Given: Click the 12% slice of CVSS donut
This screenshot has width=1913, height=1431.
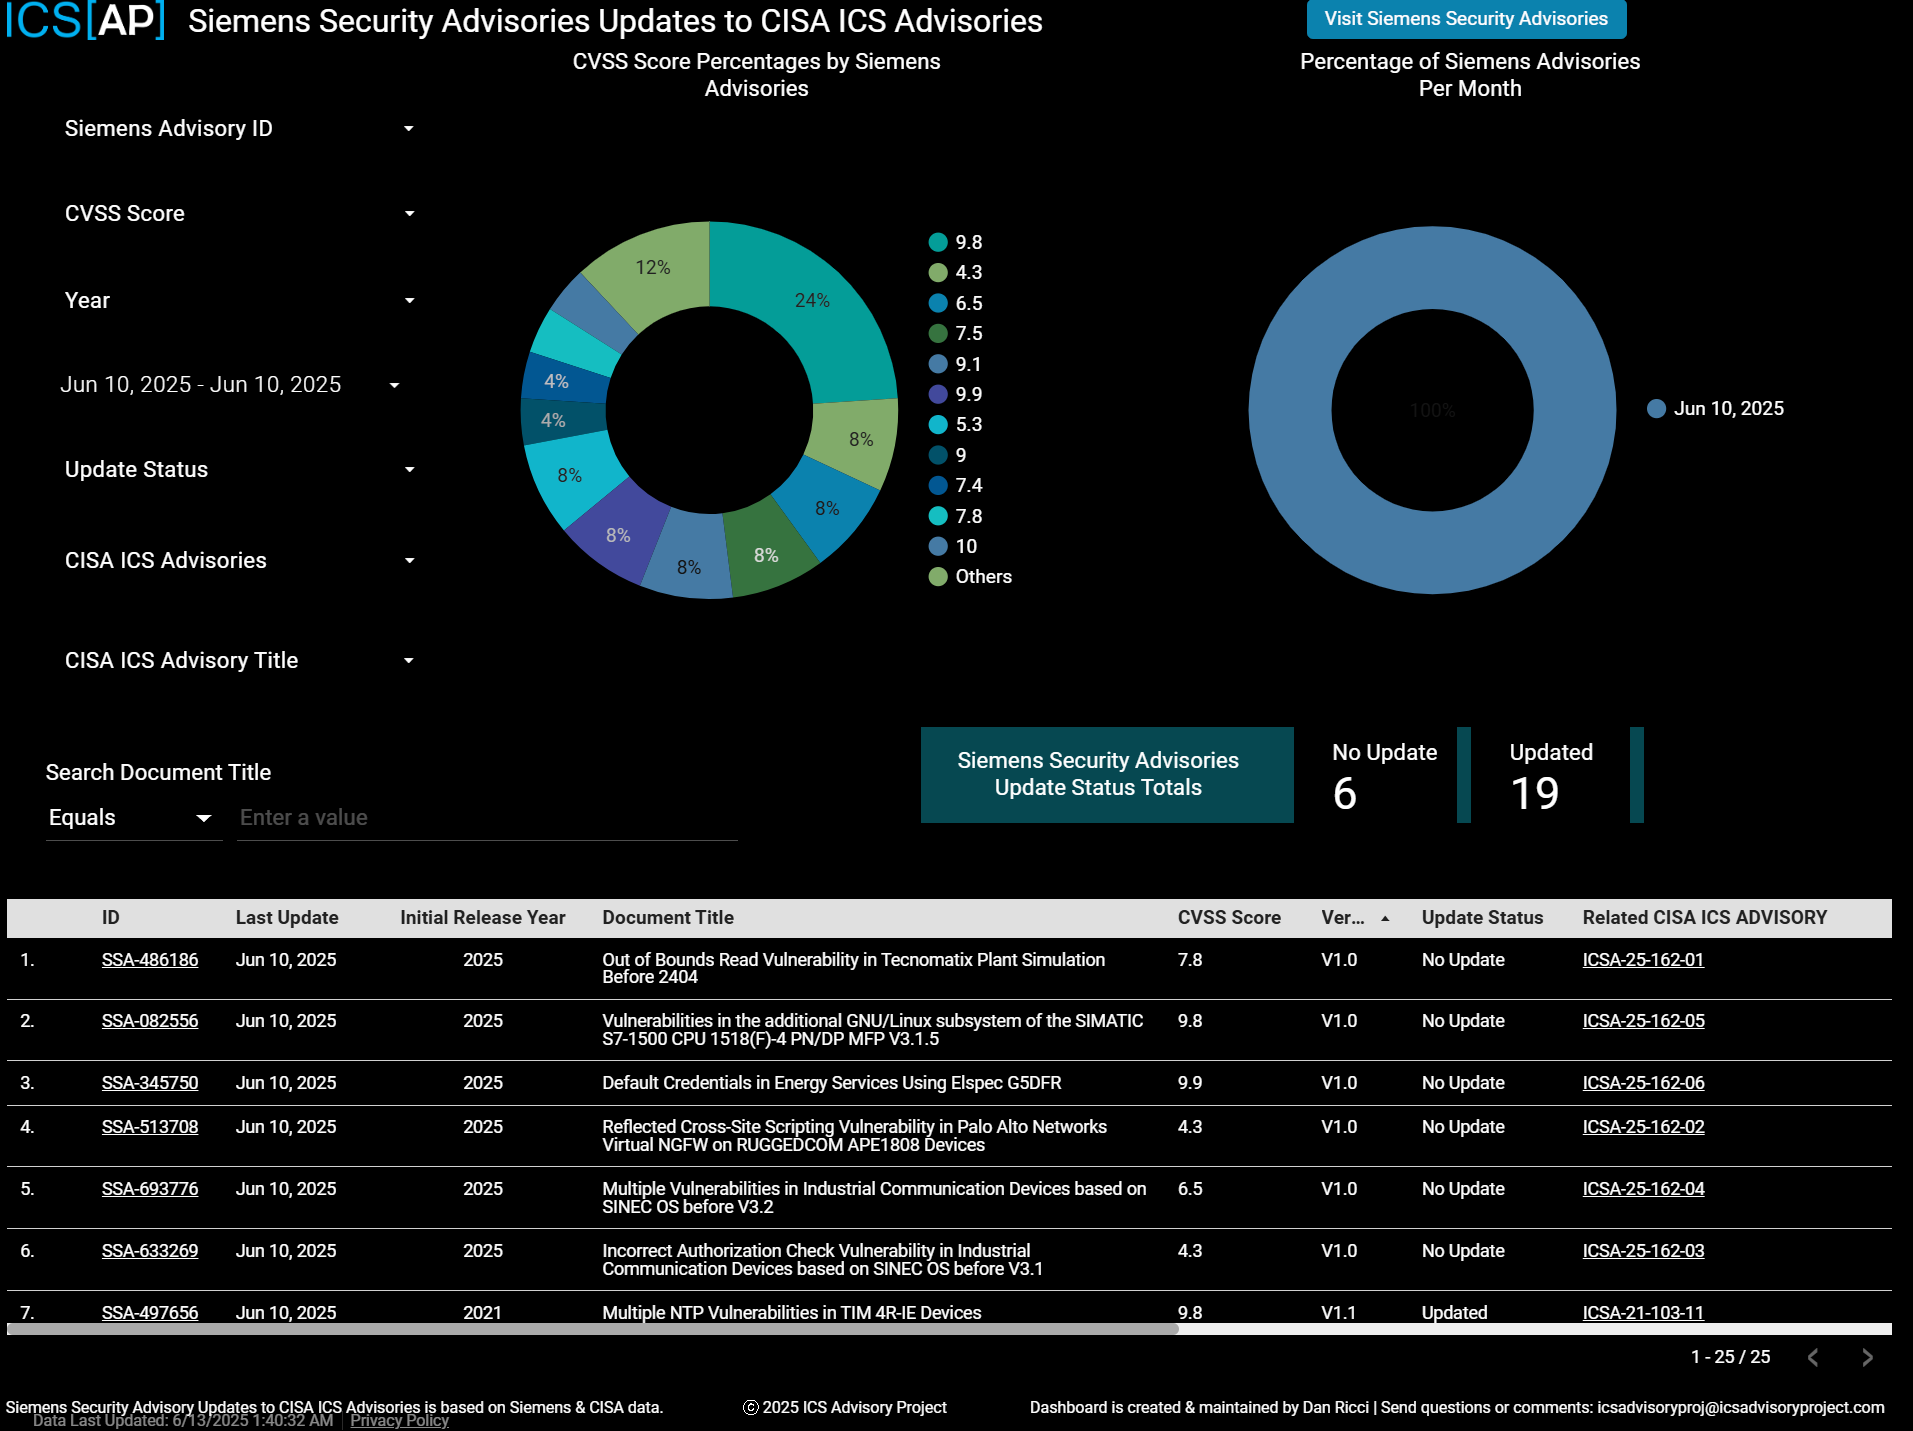Looking at the screenshot, I should click(x=652, y=267).
